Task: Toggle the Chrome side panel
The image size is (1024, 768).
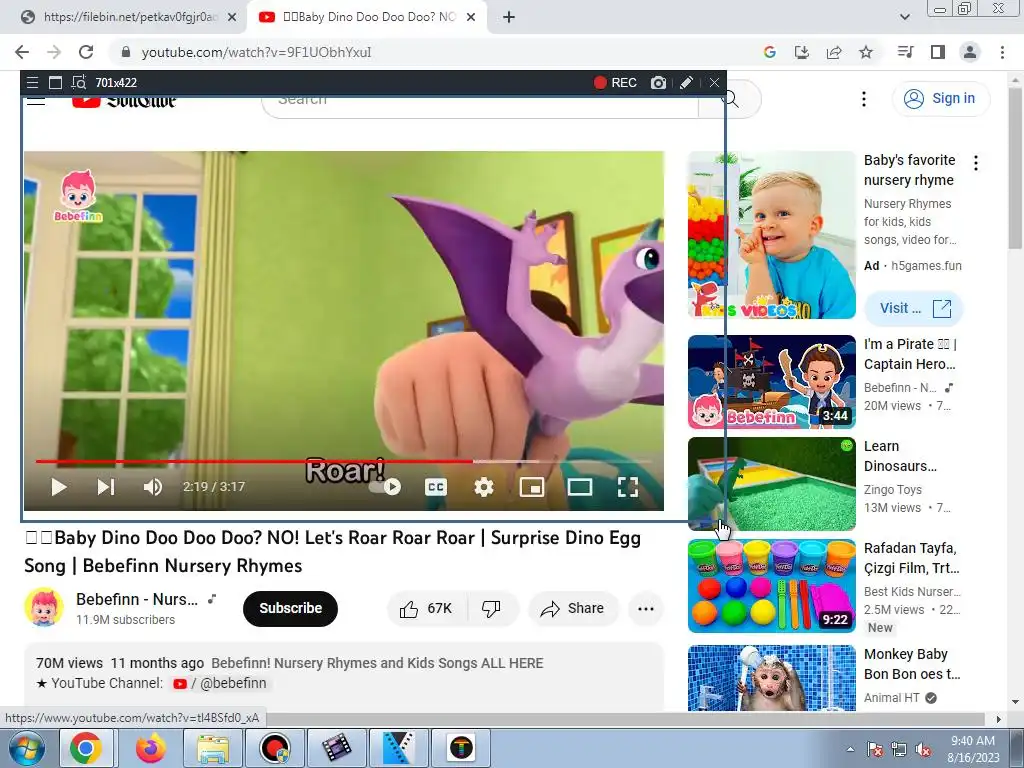Action: click(x=938, y=52)
